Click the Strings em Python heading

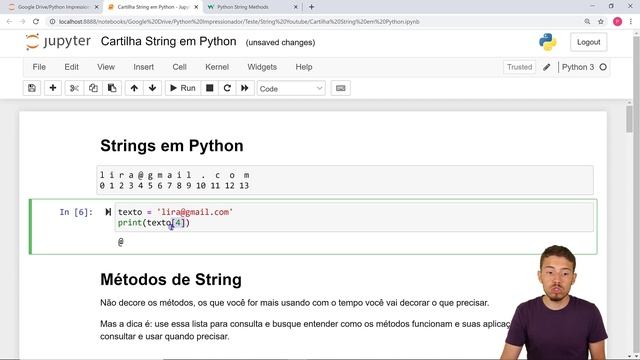pos(172,146)
